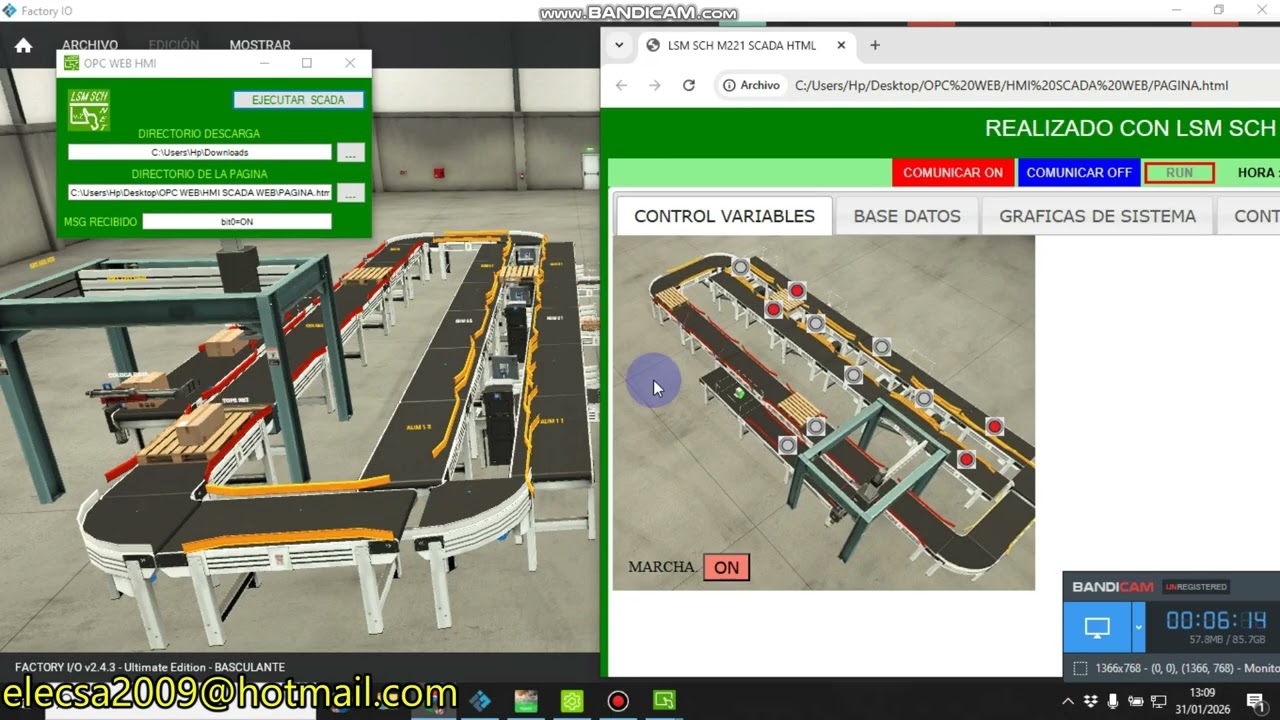Viewport: 1280px width, 720px height.
Task: Click the battery tray icon
Action: coord(1136,701)
